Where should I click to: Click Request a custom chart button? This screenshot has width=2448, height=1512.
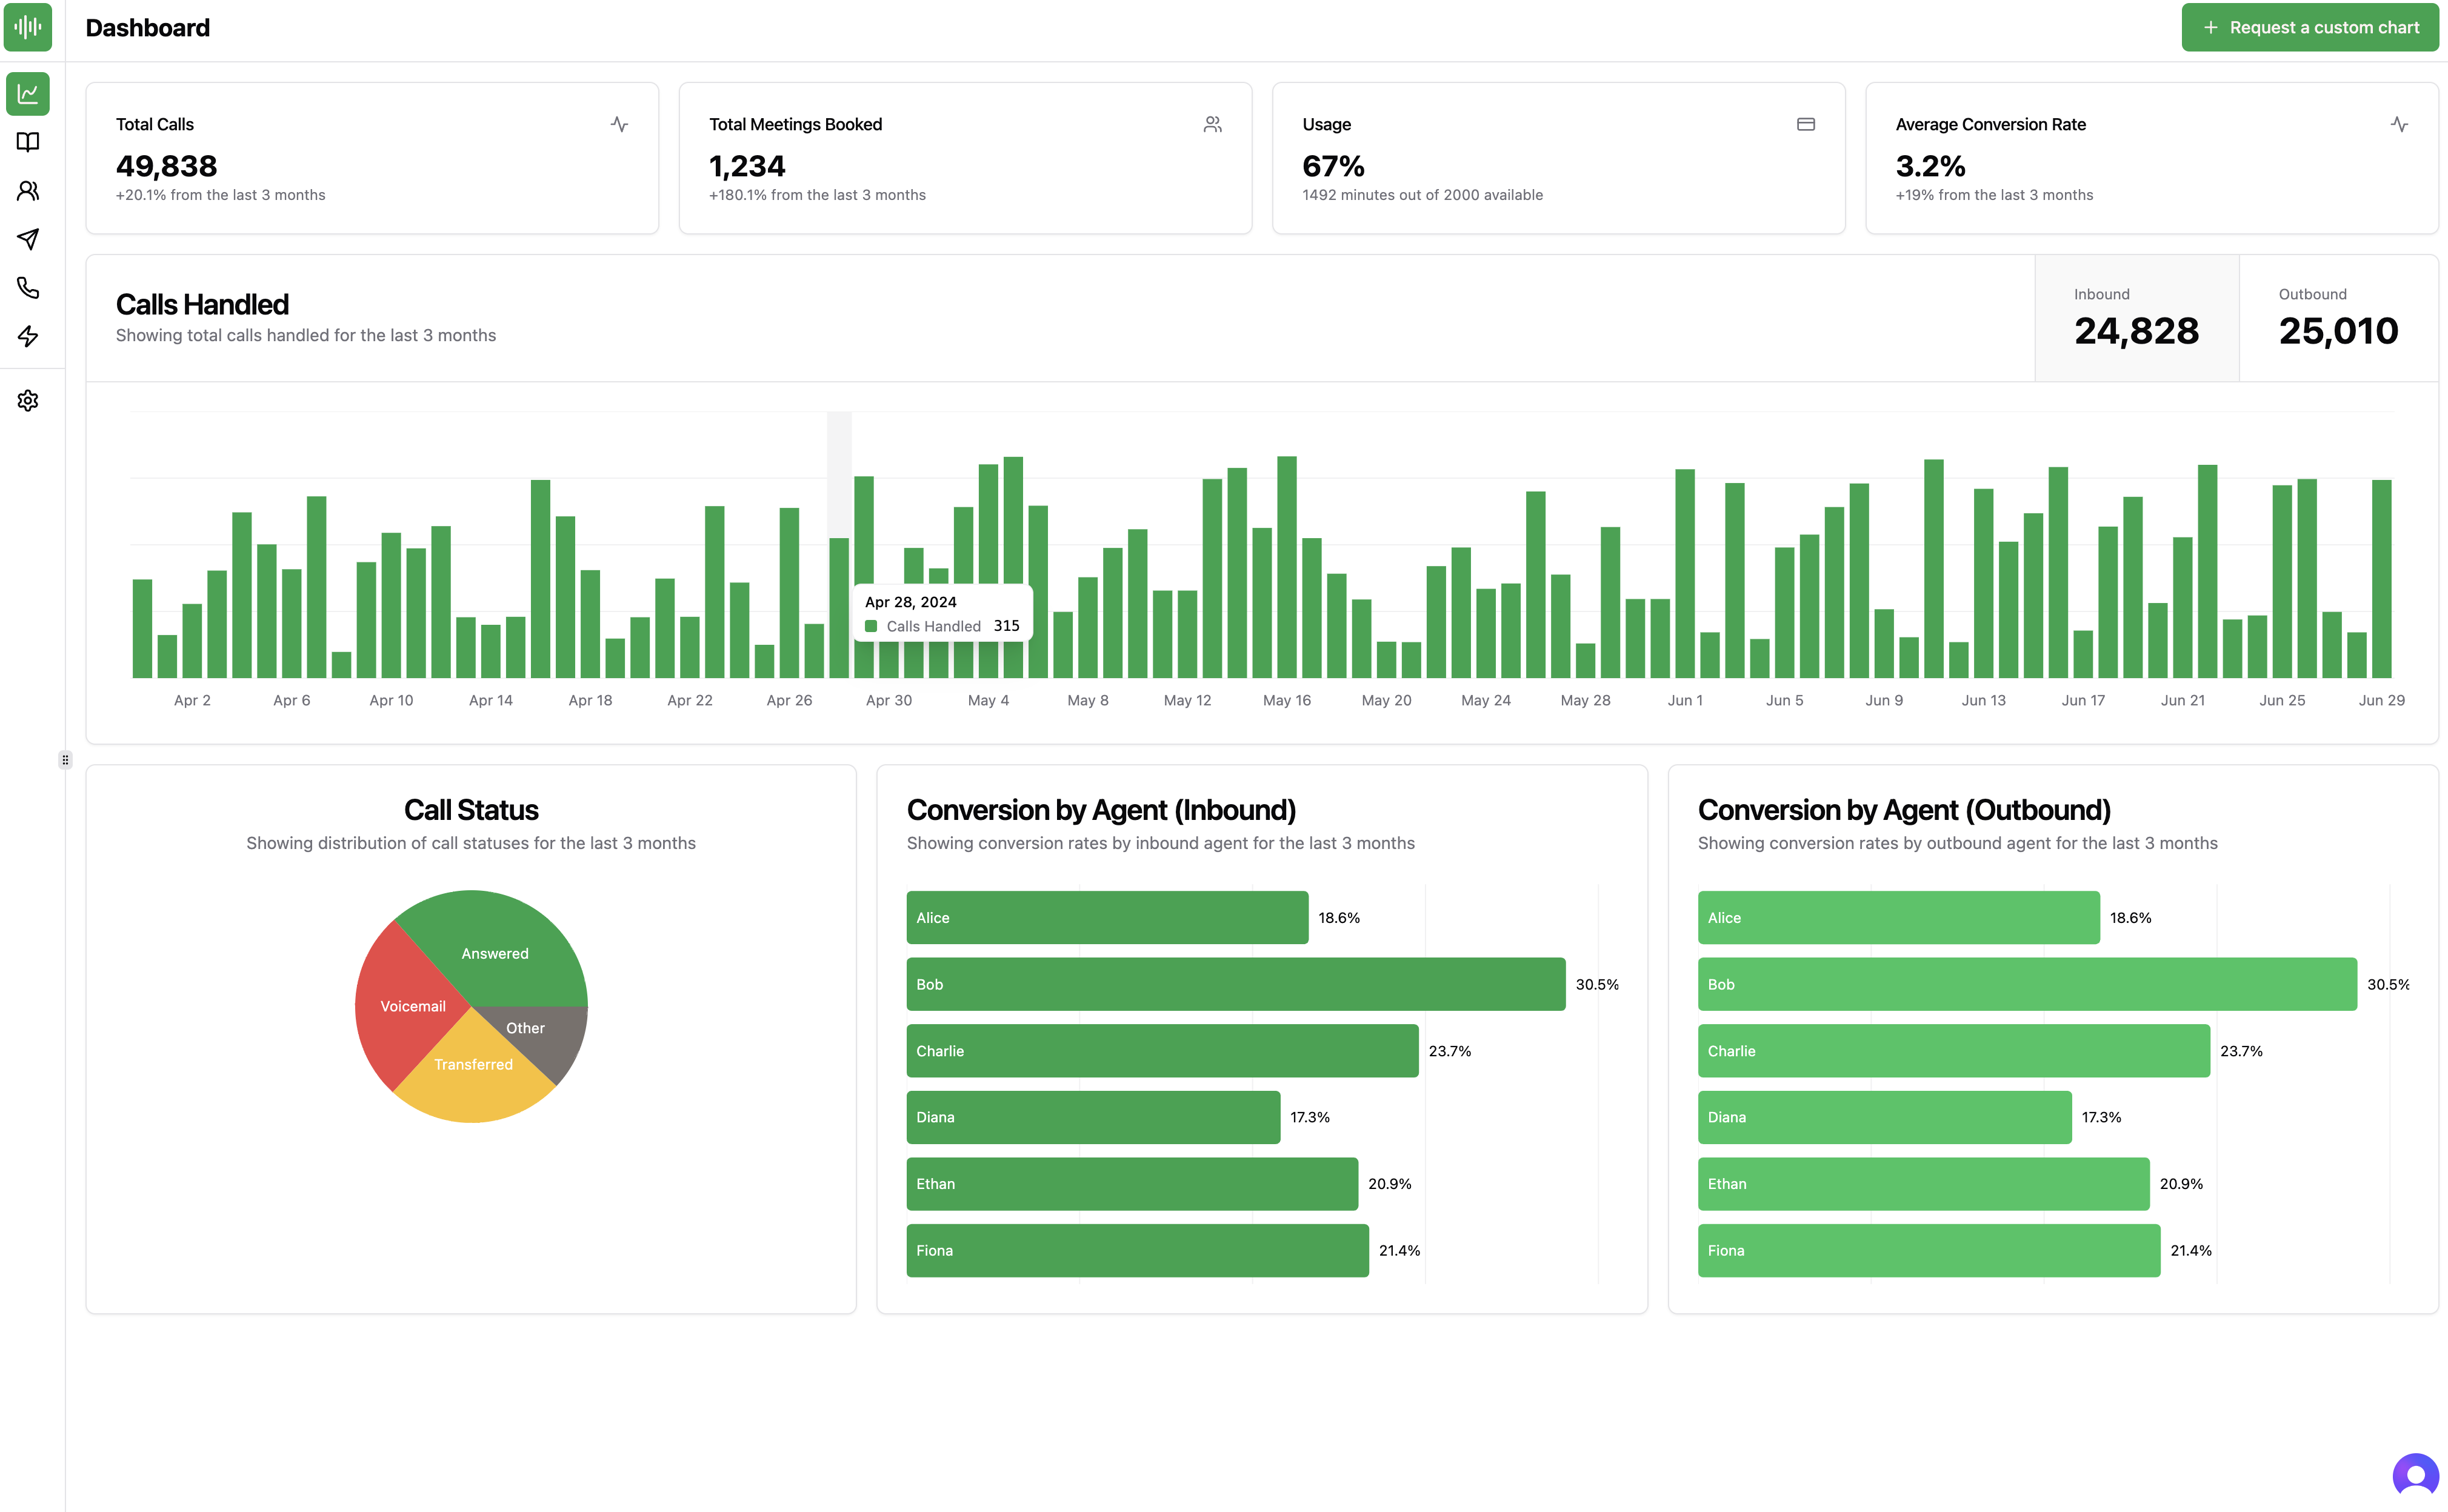point(2309,27)
